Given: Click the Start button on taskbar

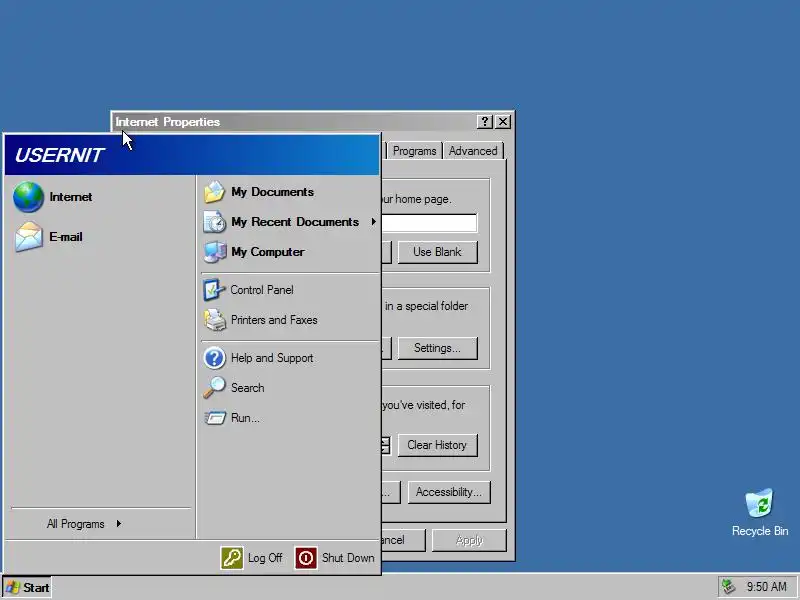Looking at the screenshot, I should pyautogui.click(x=27, y=587).
